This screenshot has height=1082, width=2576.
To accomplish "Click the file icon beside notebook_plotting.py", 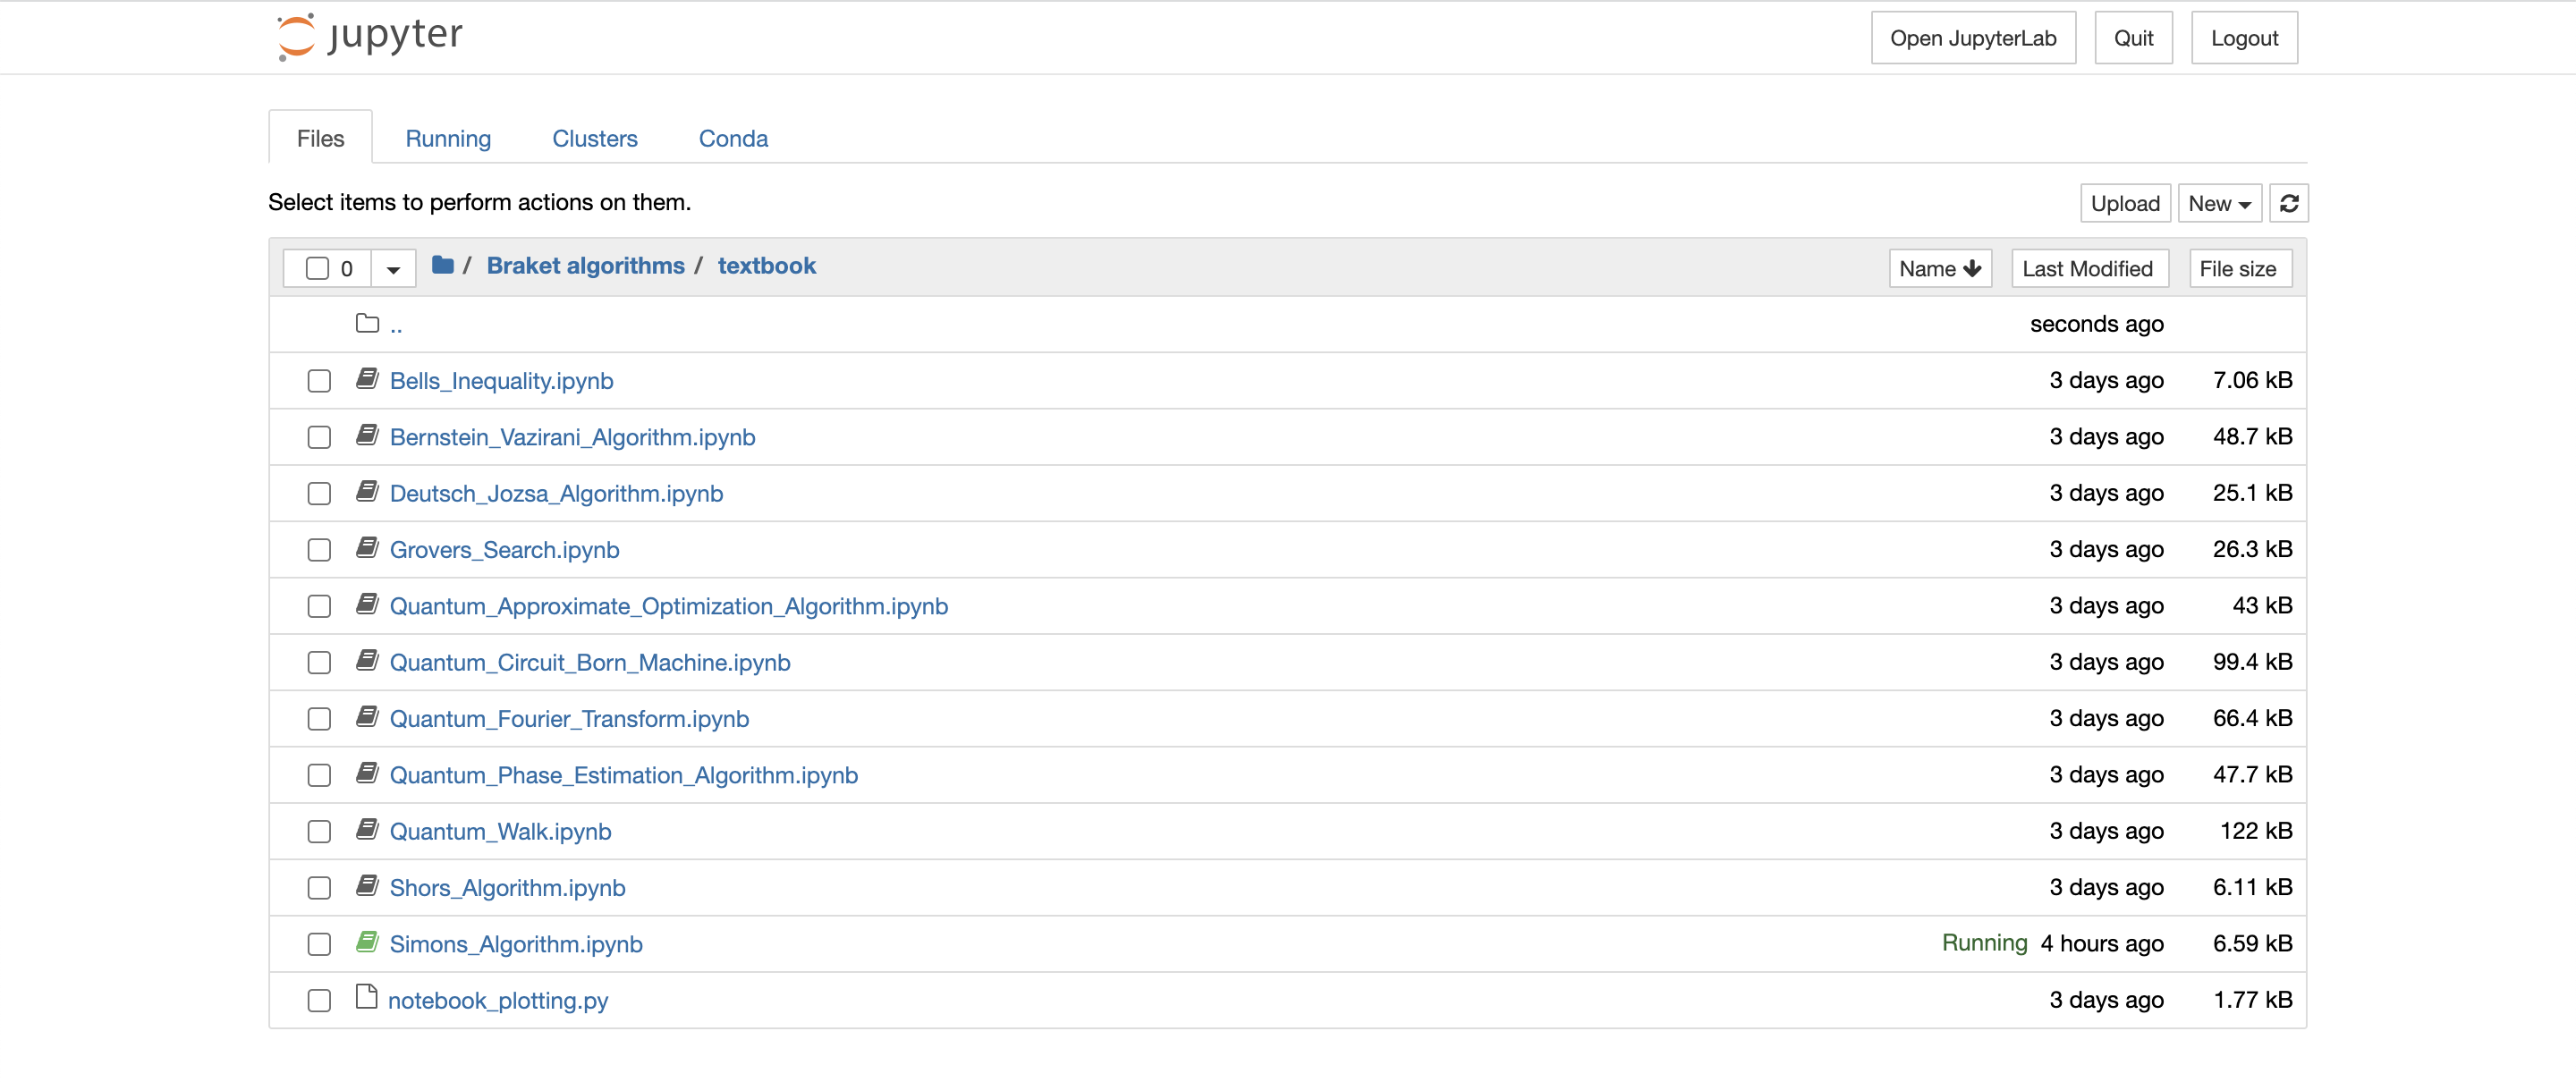I will point(366,998).
